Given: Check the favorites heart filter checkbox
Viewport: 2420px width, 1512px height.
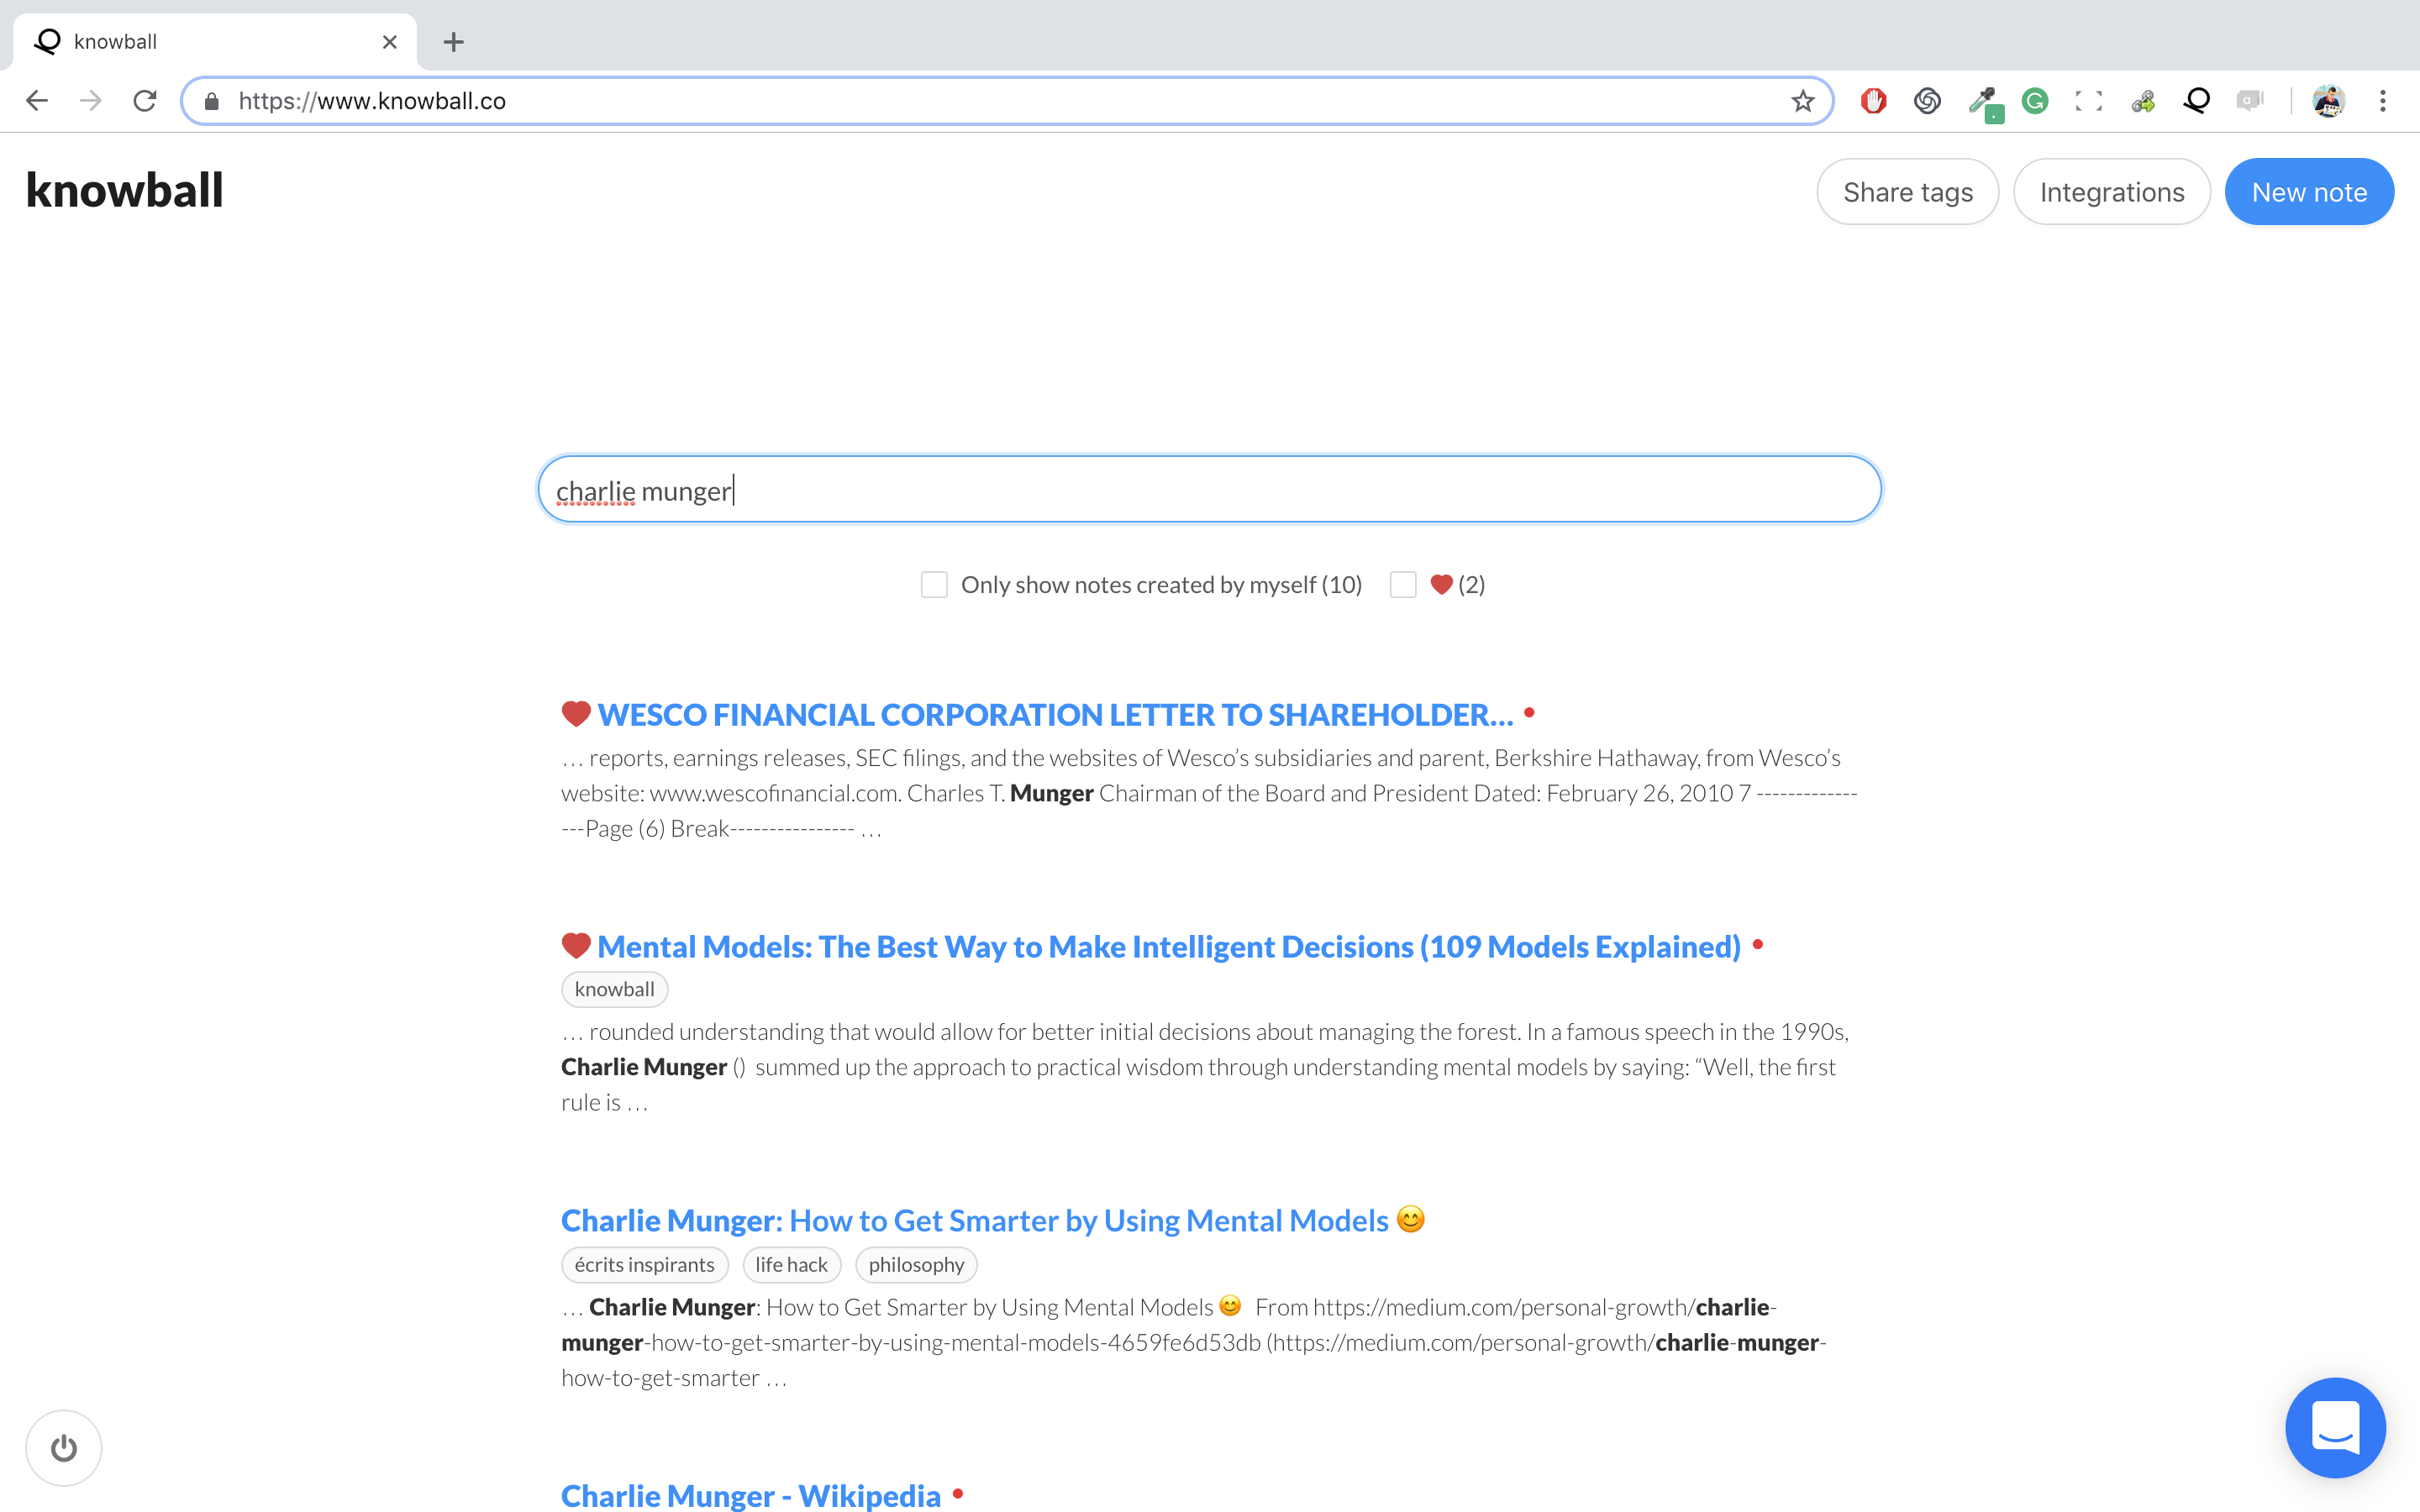Looking at the screenshot, I should (1403, 585).
